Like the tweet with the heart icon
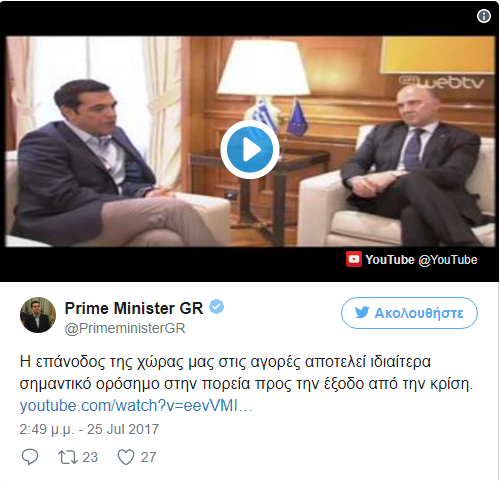500x481 pixels. (x=126, y=457)
